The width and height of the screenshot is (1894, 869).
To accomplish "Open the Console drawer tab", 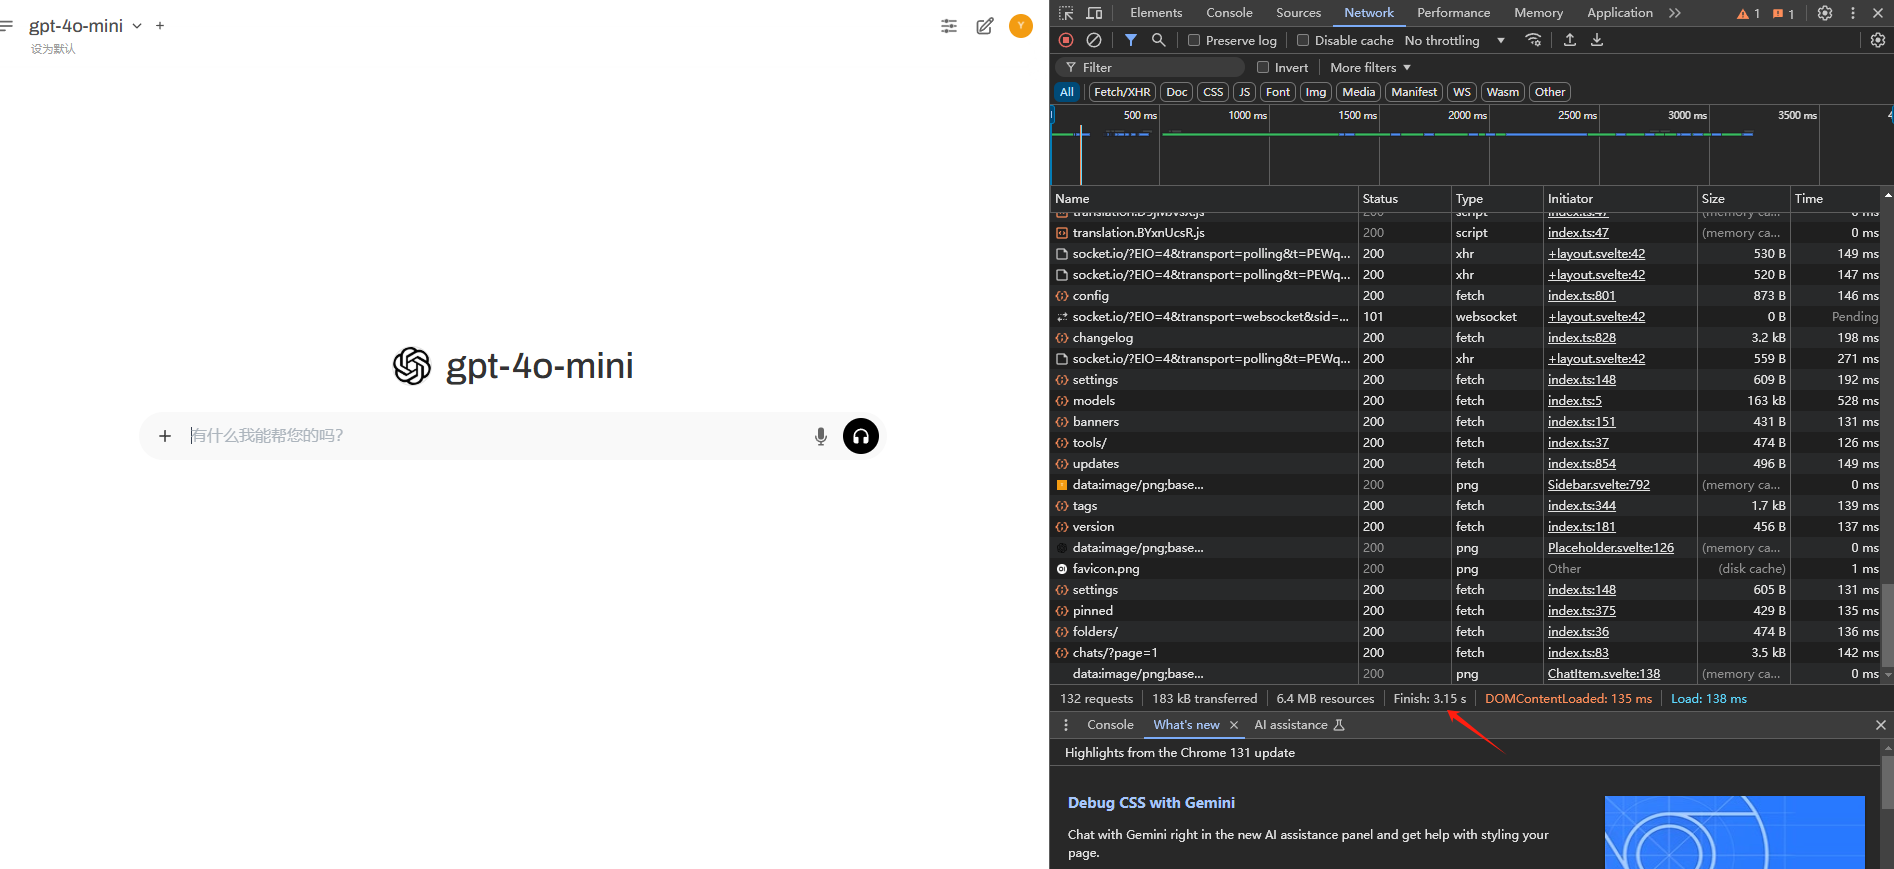I will pos(1110,725).
